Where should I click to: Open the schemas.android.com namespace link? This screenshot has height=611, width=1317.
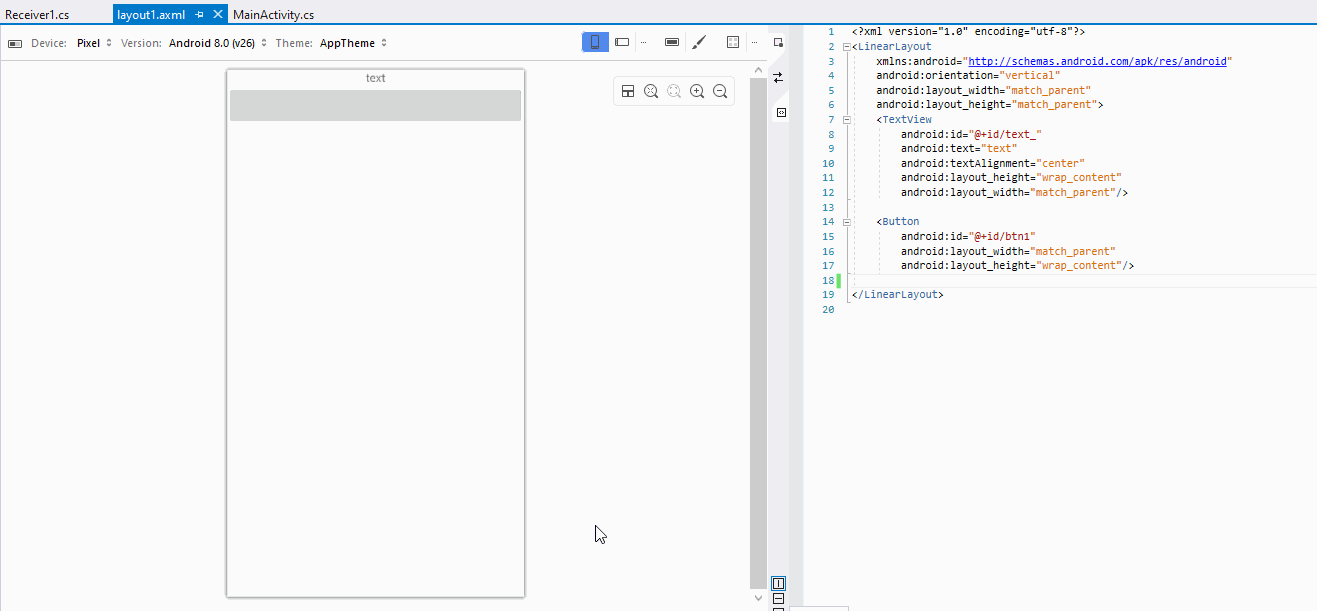(1097, 61)
